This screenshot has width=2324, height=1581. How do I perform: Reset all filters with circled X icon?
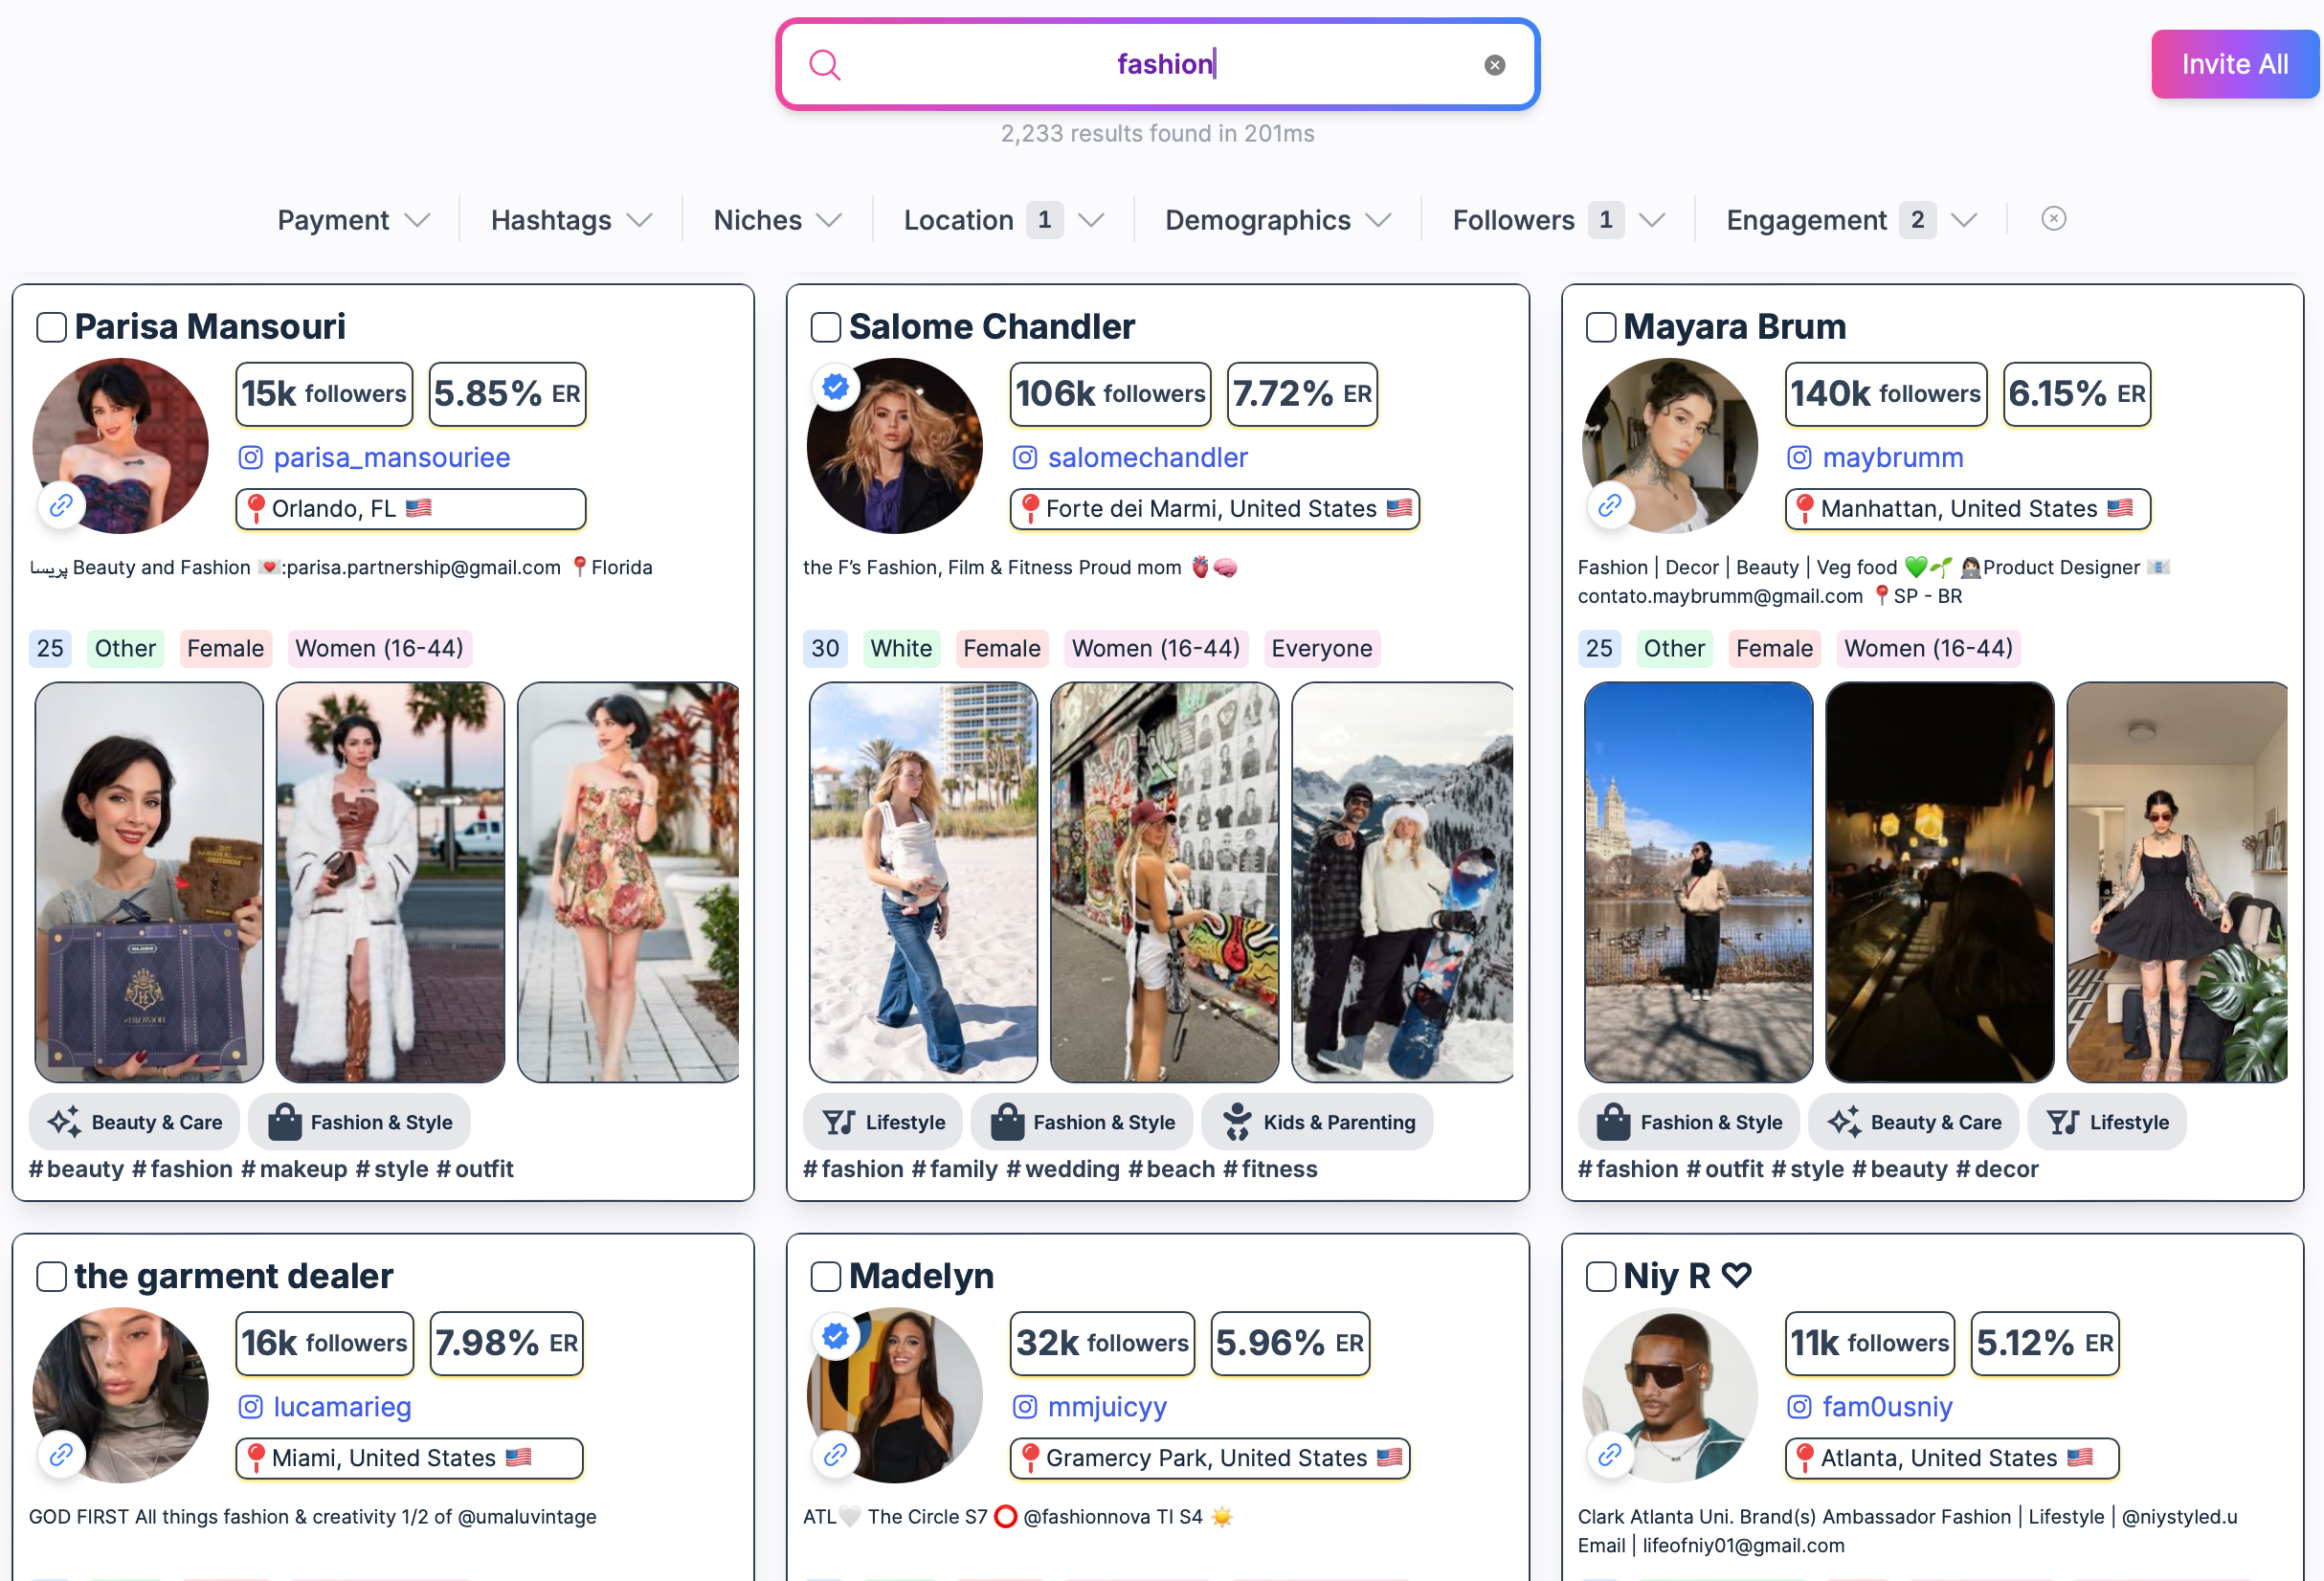(2053, 219)
